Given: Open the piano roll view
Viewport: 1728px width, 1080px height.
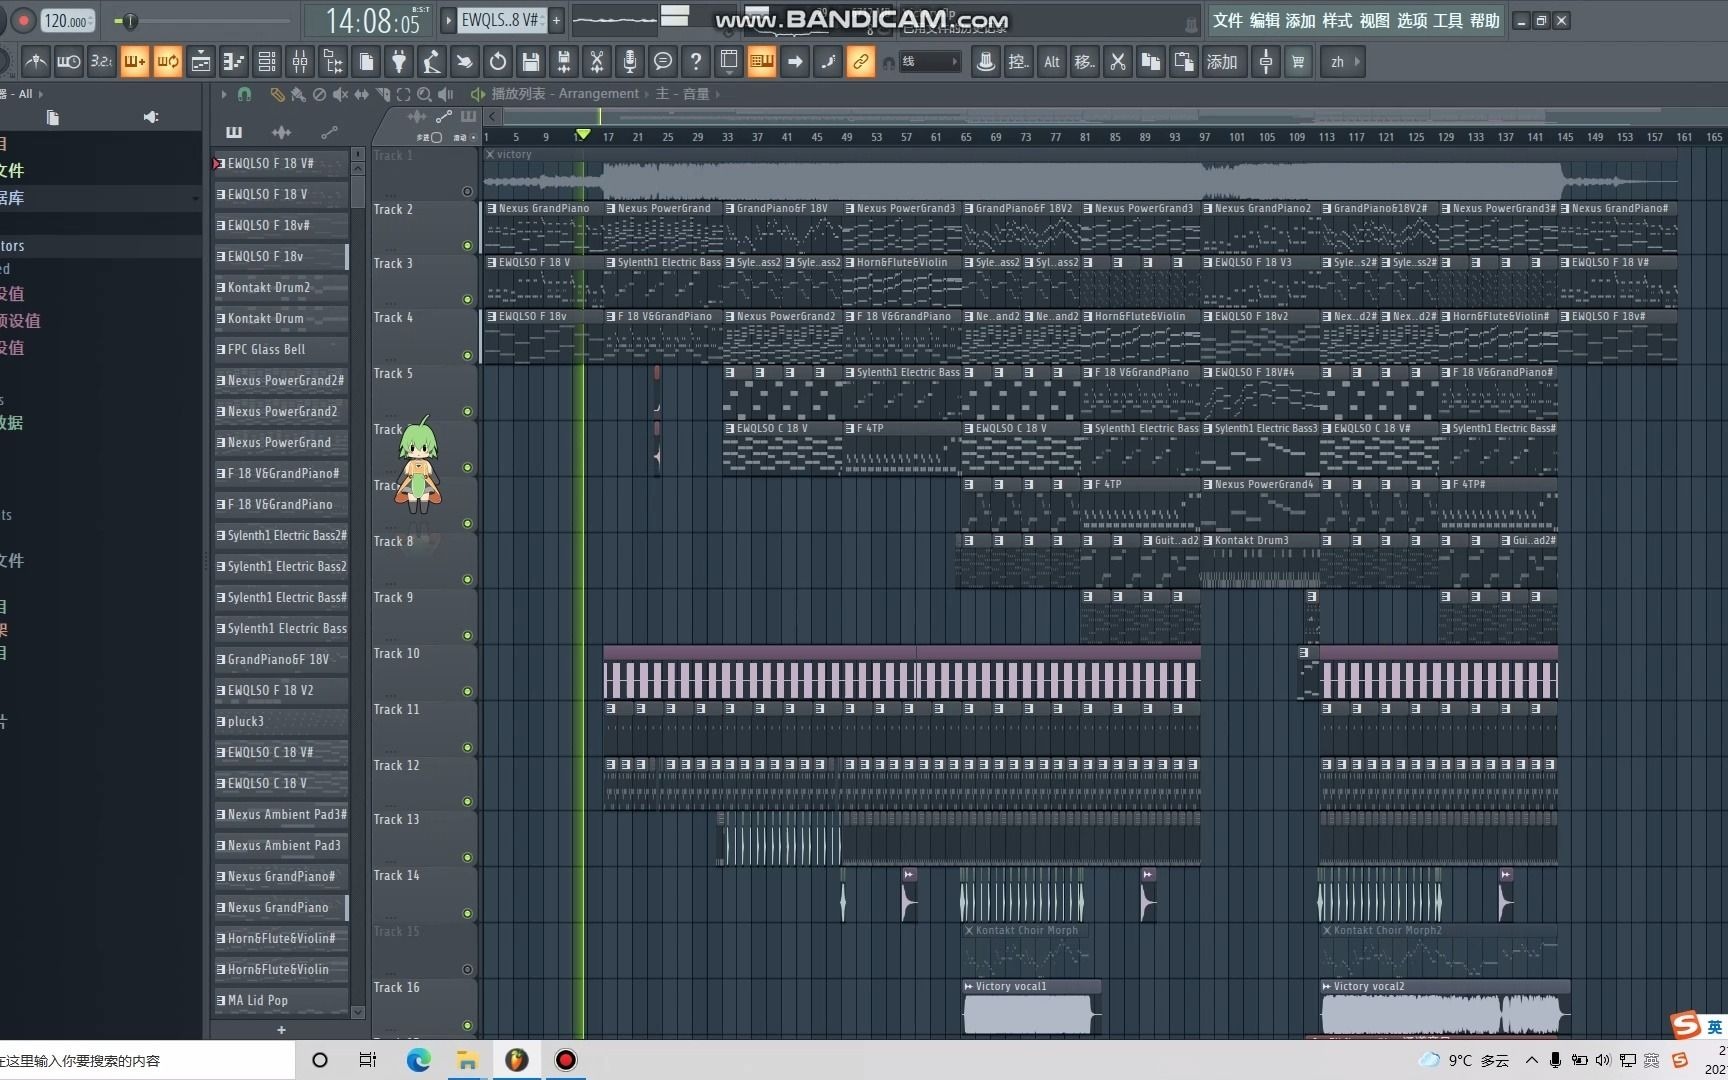Looking at the screenshot, I should coord(234,62).
